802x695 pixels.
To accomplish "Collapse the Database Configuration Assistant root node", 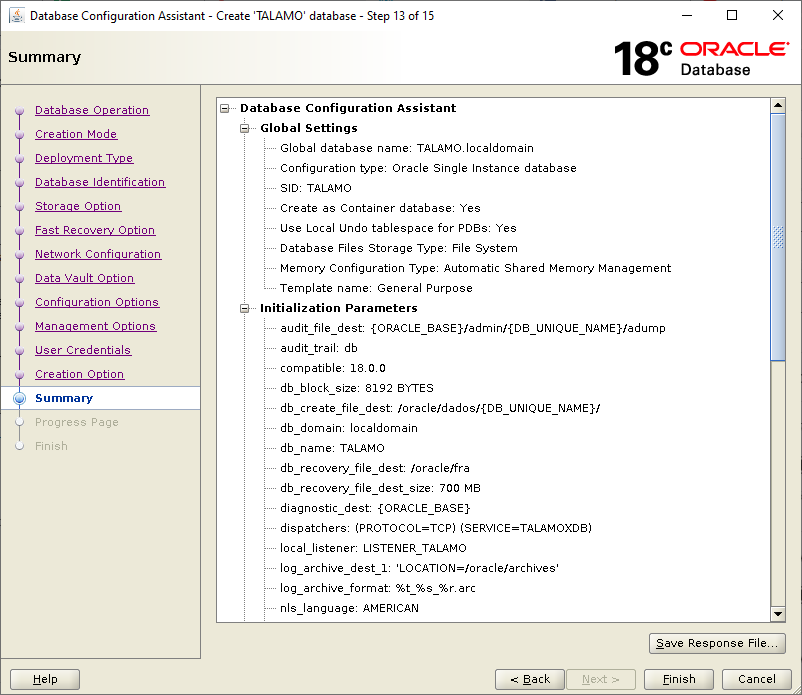I will click(x=225, y=108).
